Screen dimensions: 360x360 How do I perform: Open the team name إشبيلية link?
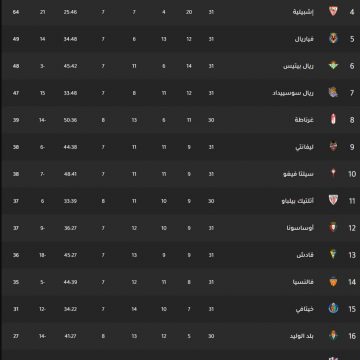(303, 12)
